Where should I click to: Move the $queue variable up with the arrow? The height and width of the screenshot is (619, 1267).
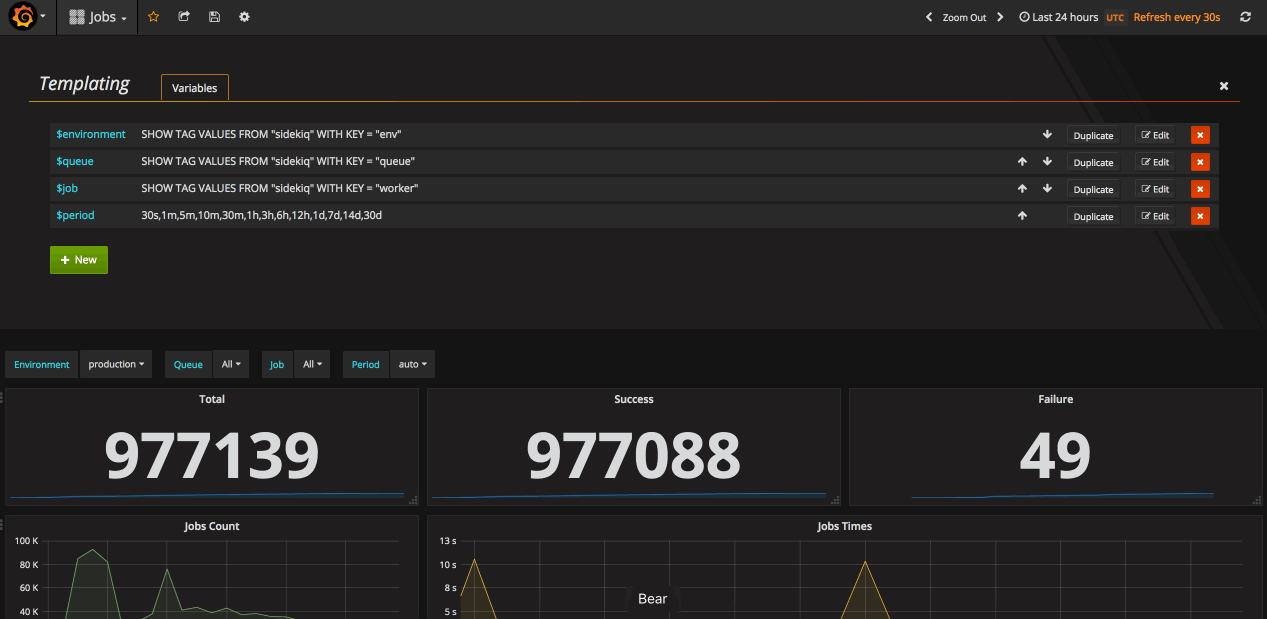click(1022, 161)
